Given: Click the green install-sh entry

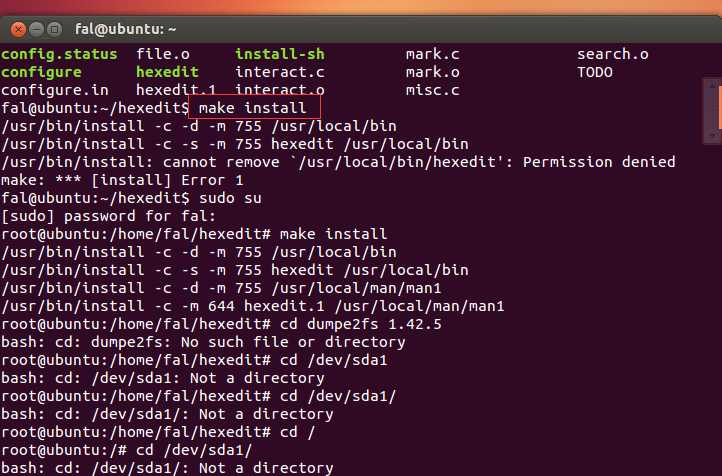Looking at the screenshot, I should (x=280, y=54).
